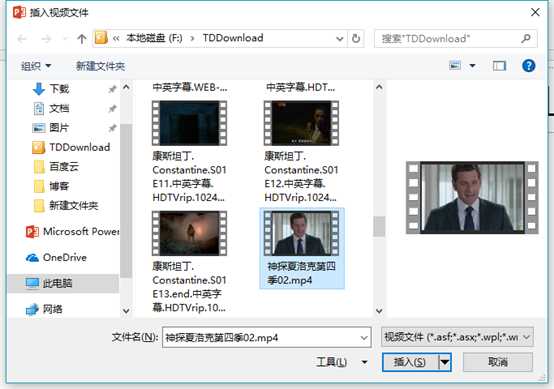Refresh the TDDownload folder listing

pos(356,38)
